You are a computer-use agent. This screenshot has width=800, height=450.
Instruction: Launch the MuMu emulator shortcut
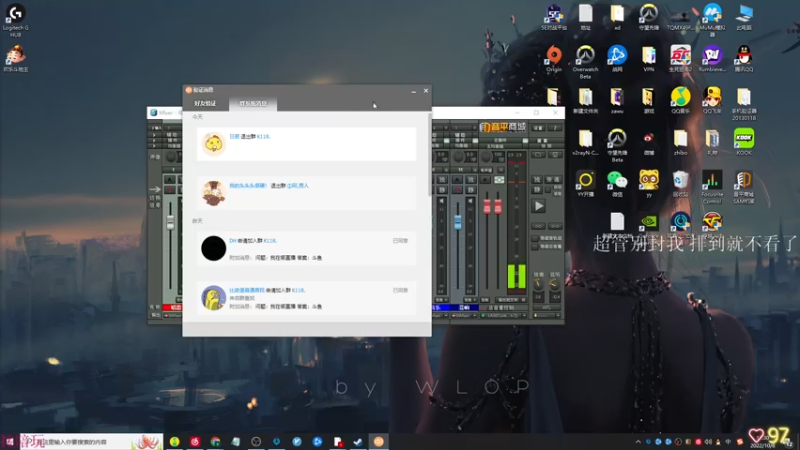tap(712, 19)
